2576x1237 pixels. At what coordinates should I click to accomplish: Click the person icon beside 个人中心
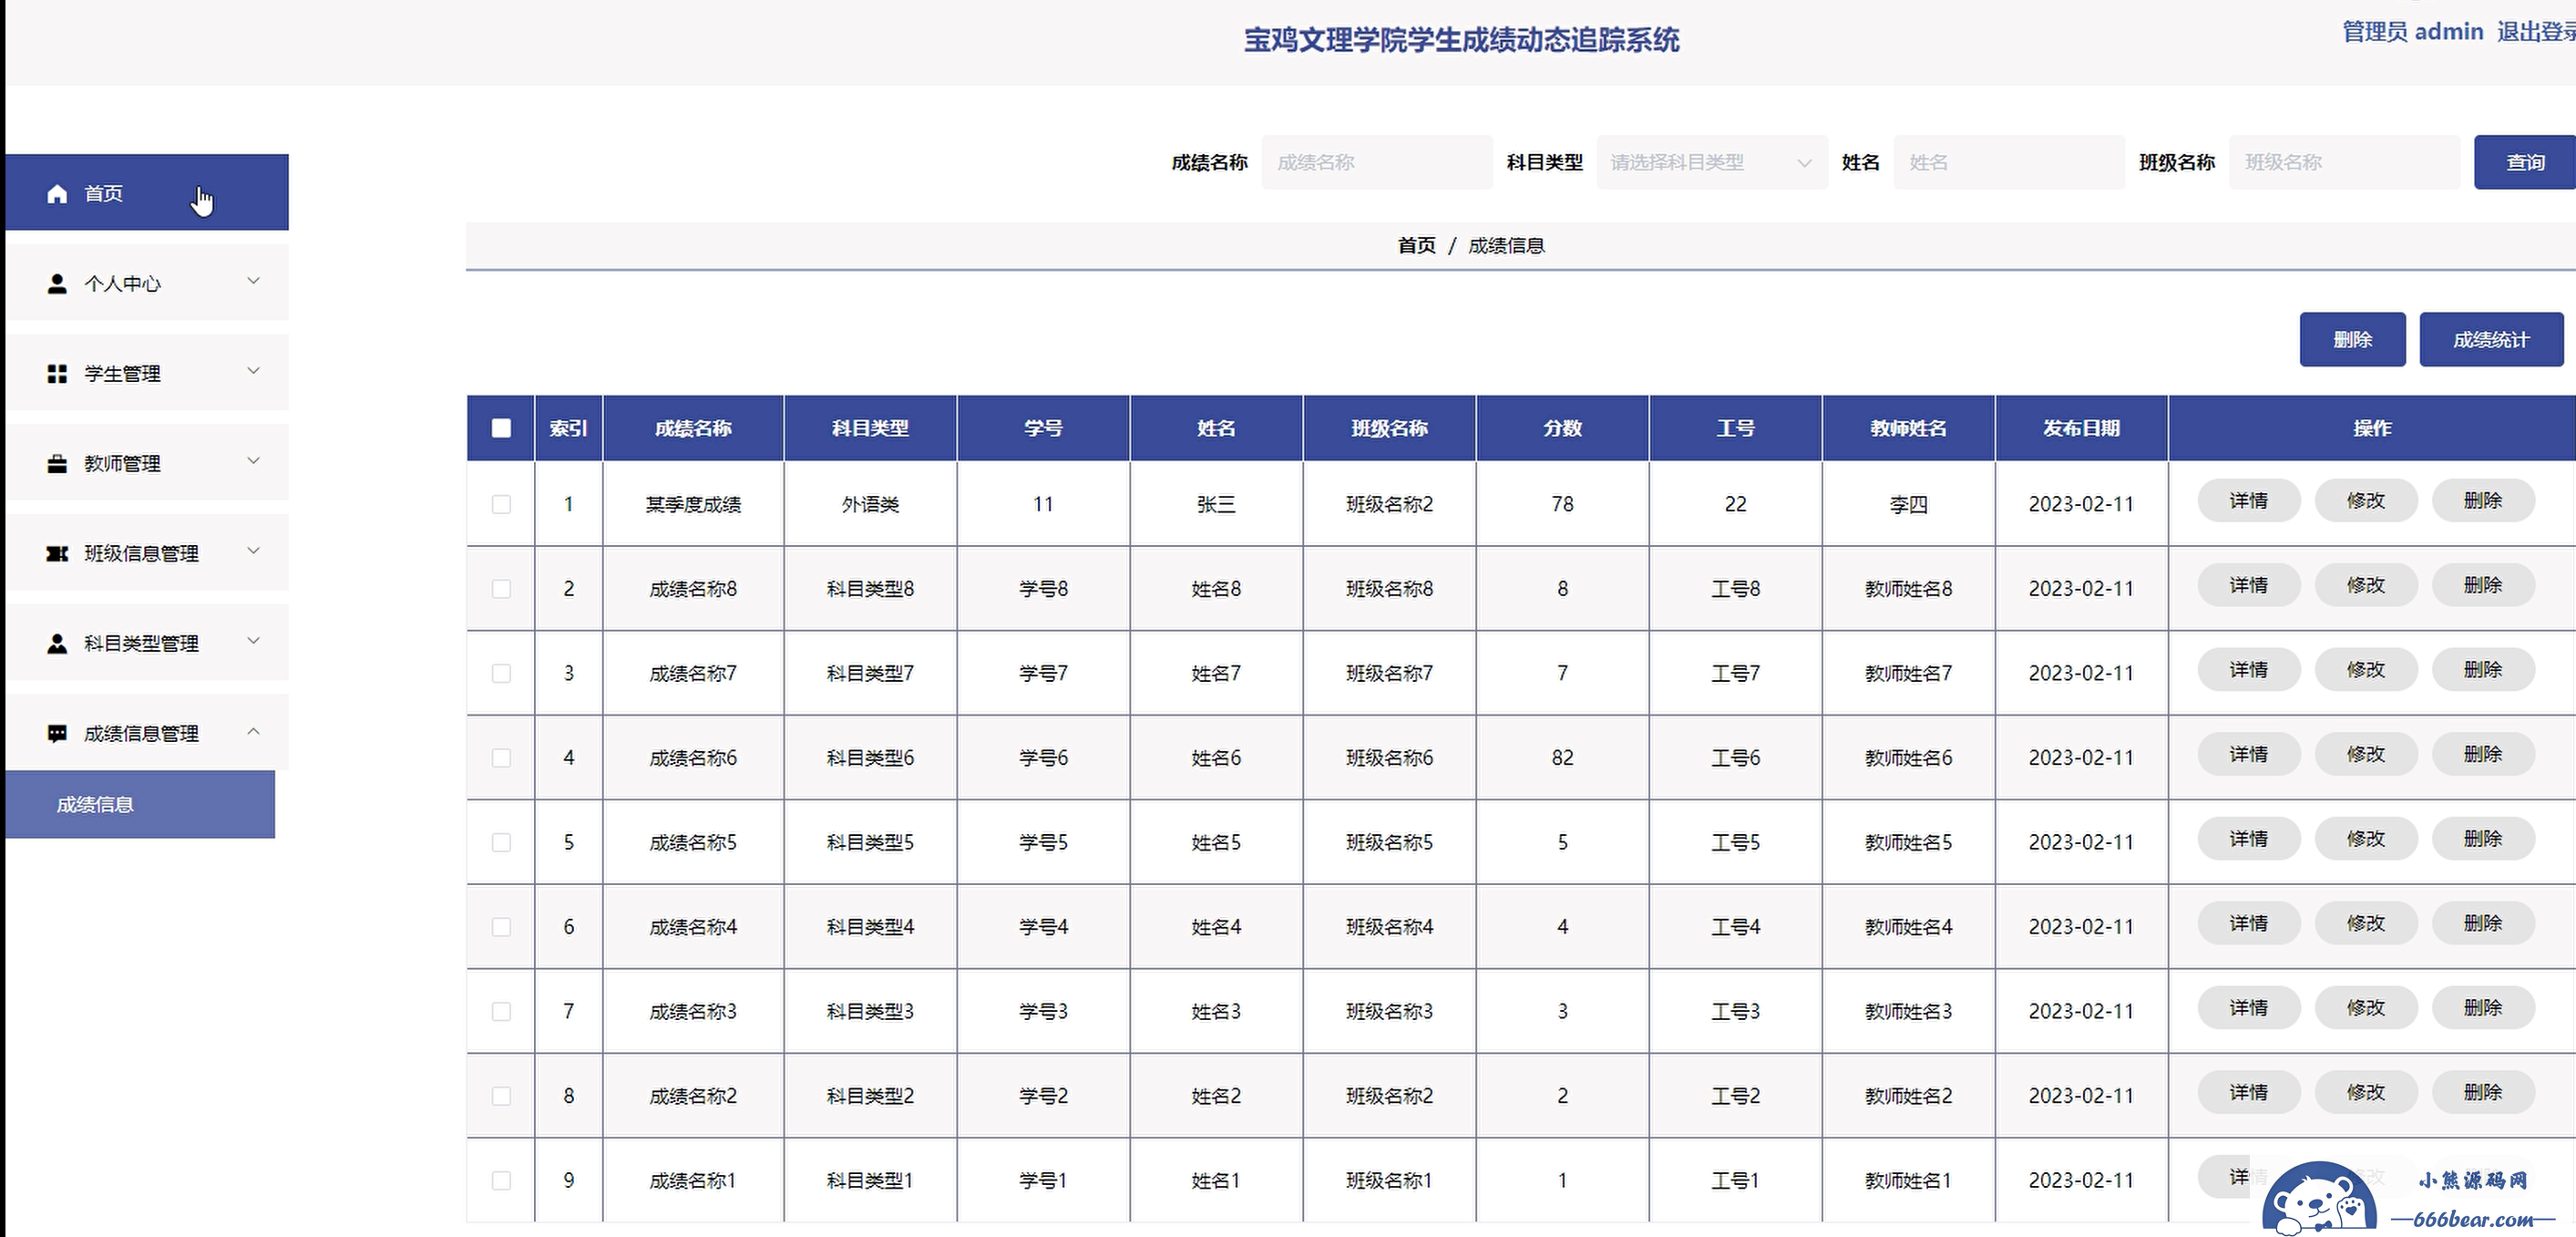click(x=57, y=283)
